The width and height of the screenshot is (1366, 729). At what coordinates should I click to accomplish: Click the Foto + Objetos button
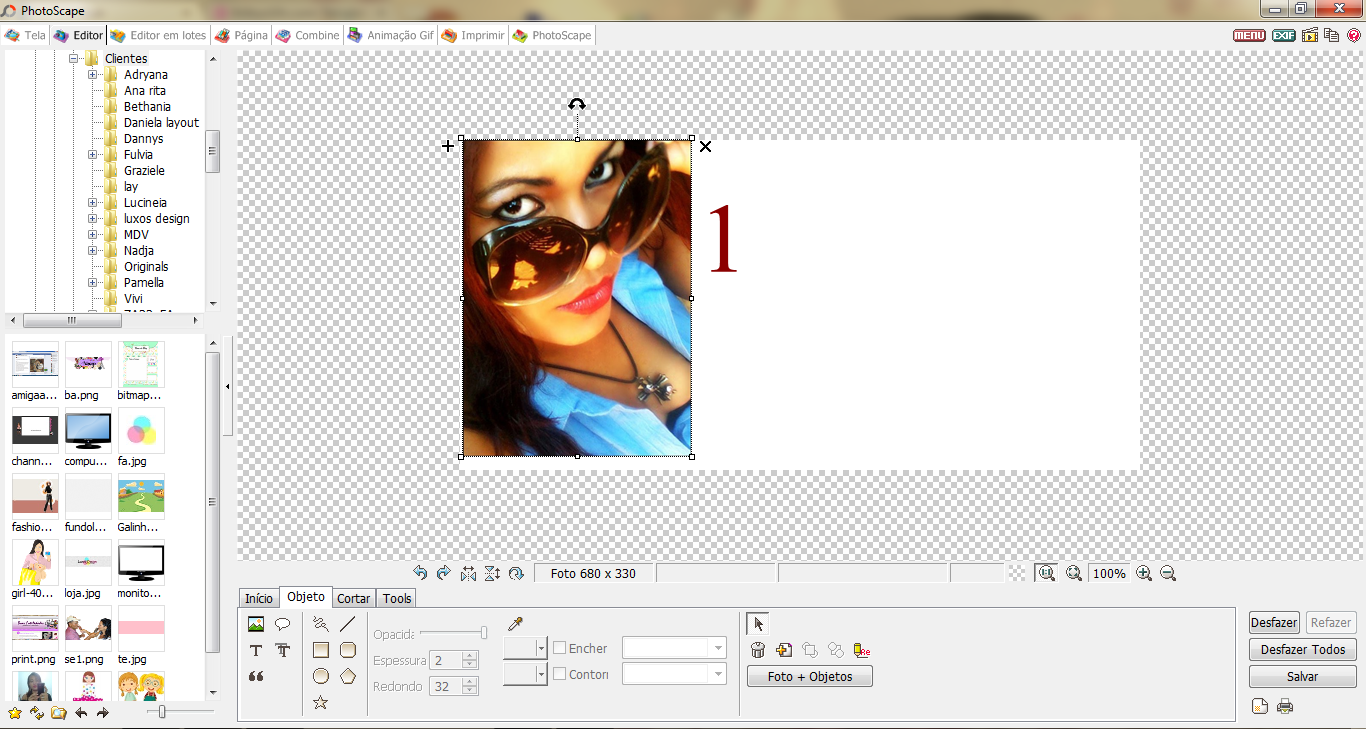pyautogui.click(x=810, y=677)
